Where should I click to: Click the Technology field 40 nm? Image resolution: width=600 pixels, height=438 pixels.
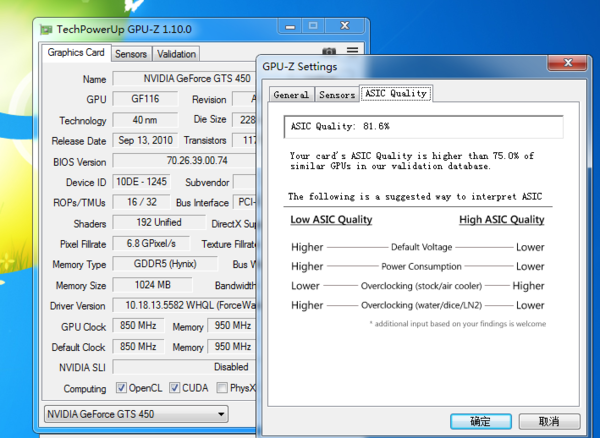(145, 120)
